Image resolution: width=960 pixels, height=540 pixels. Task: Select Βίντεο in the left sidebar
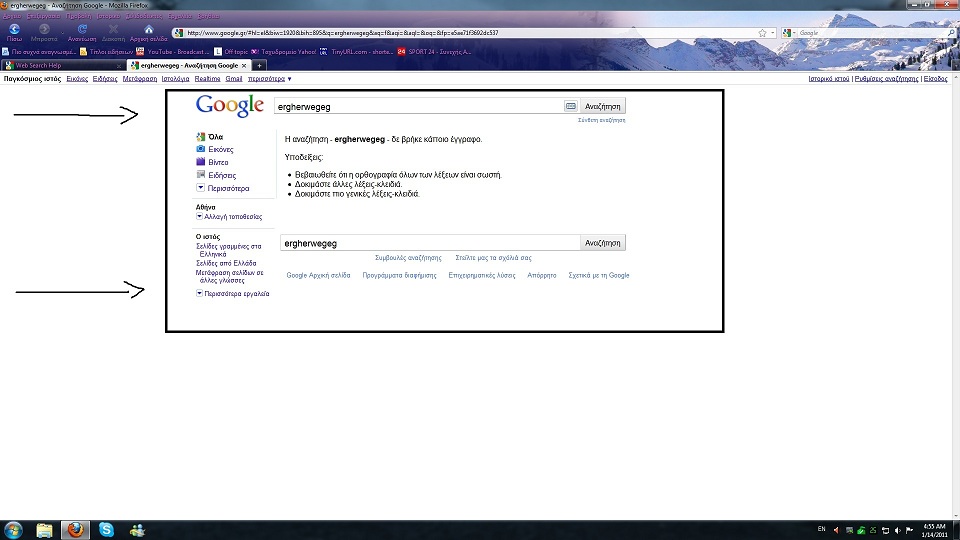(x=218, y=162)
